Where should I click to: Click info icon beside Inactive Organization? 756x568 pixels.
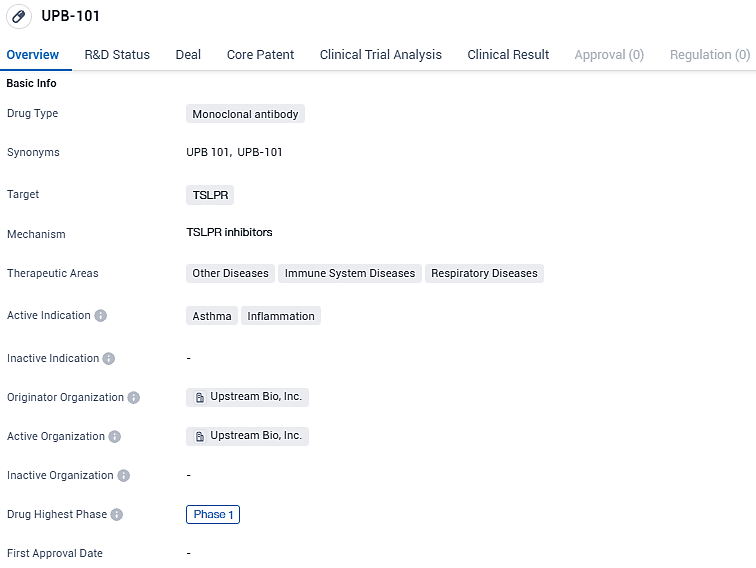point(124,476)
